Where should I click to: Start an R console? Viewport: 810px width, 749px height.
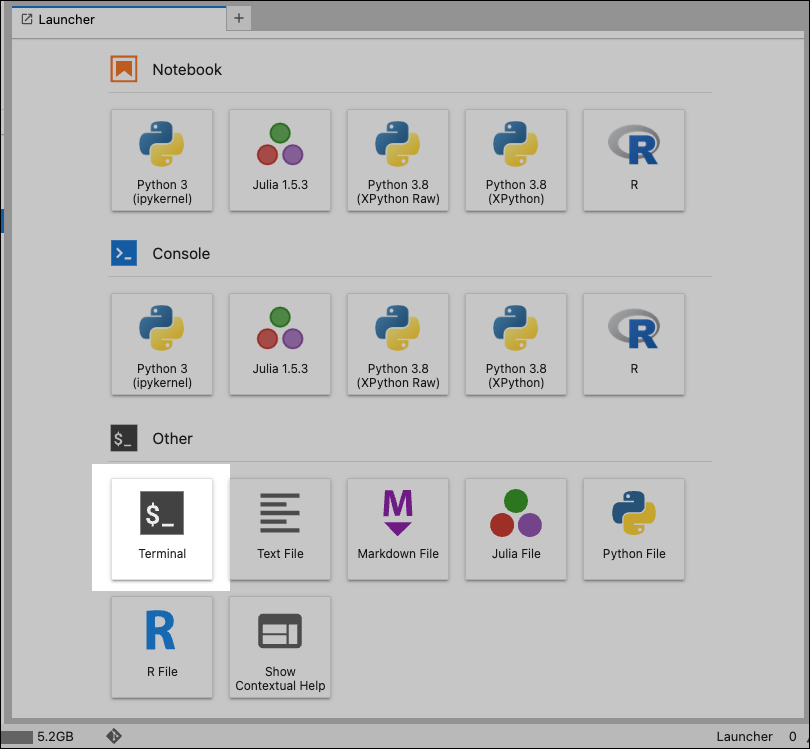tap(633, 344)
